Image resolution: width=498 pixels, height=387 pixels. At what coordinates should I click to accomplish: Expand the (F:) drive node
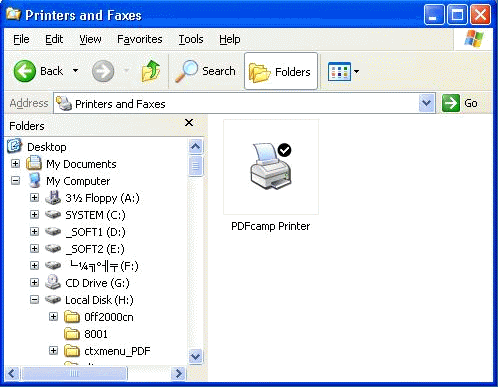[34, 266]
